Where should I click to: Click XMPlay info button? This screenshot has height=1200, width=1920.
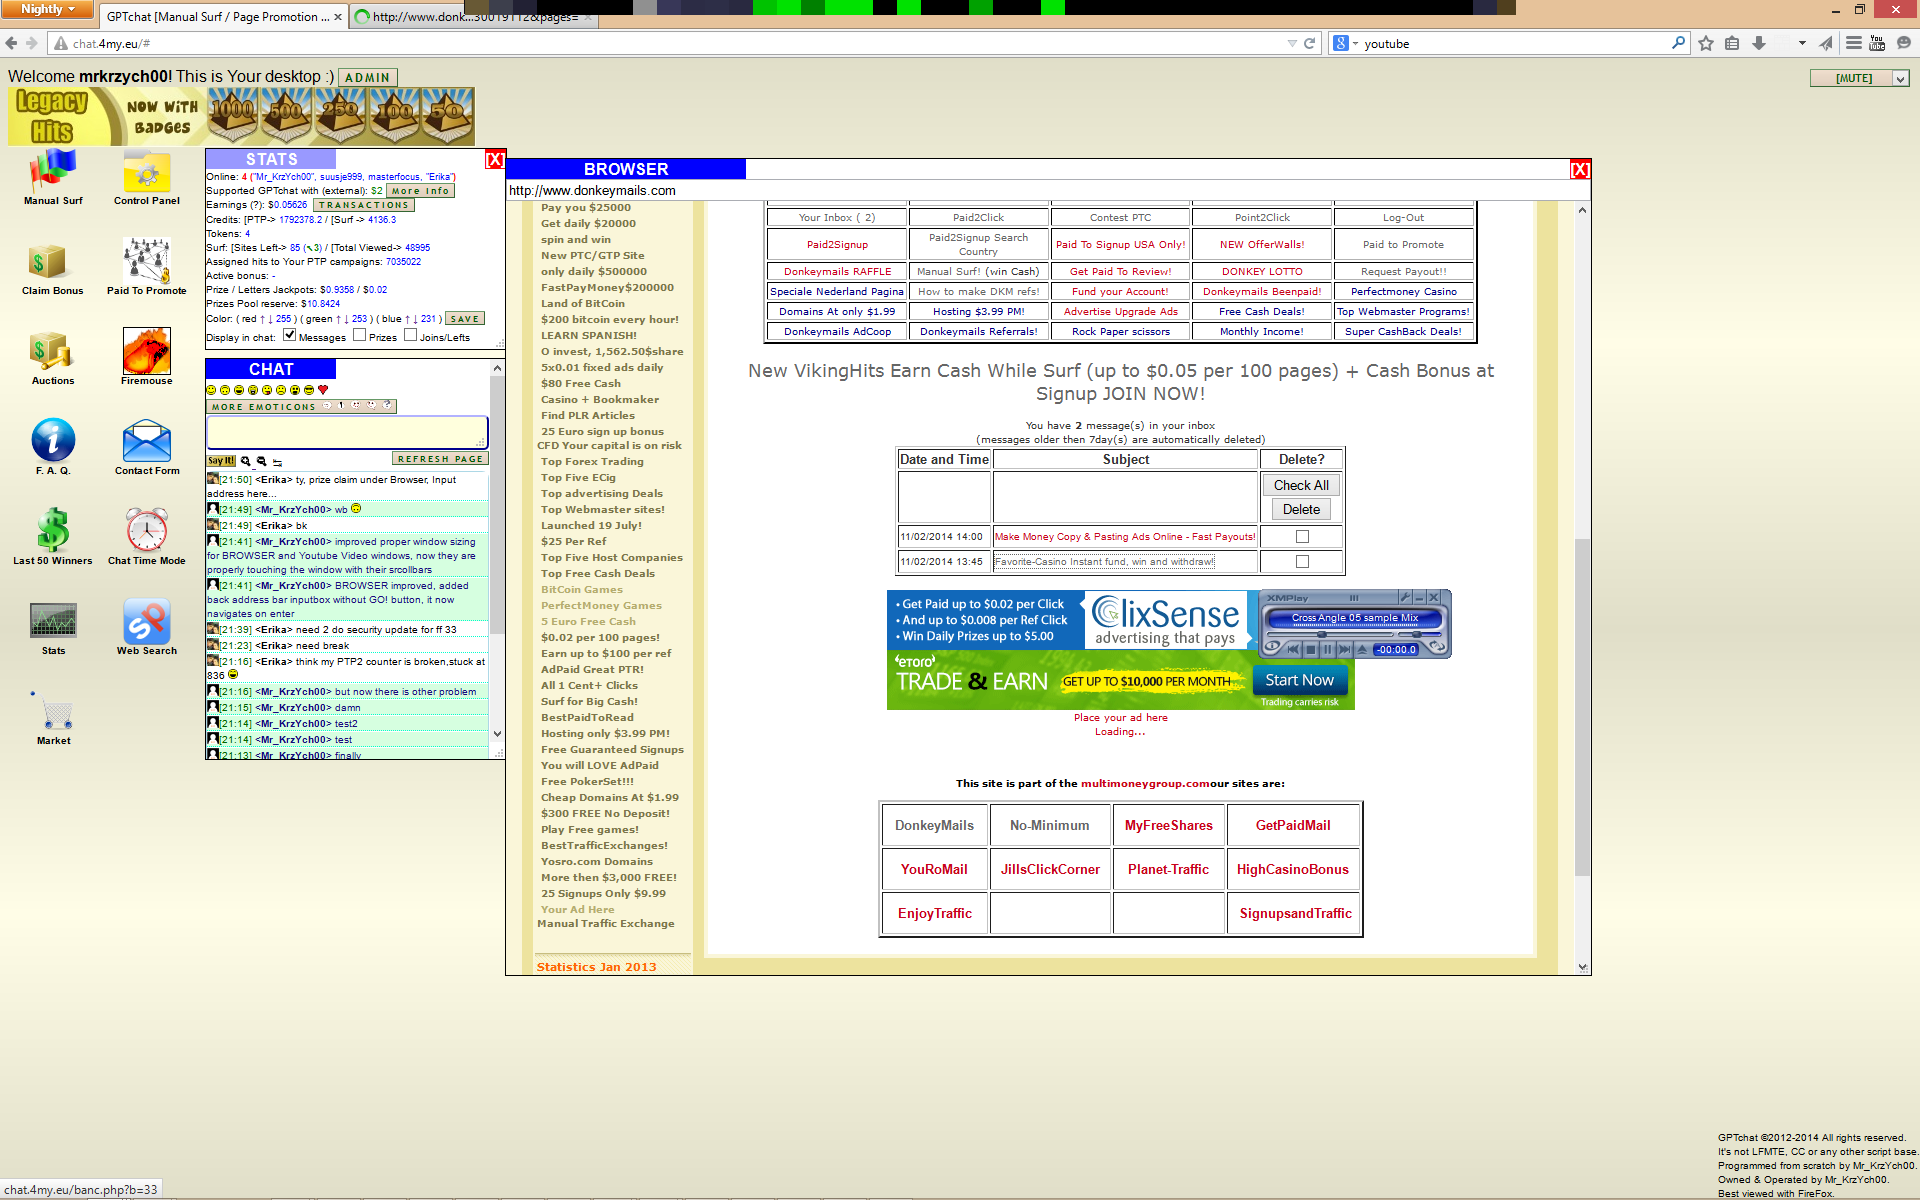coord(1272,647)
